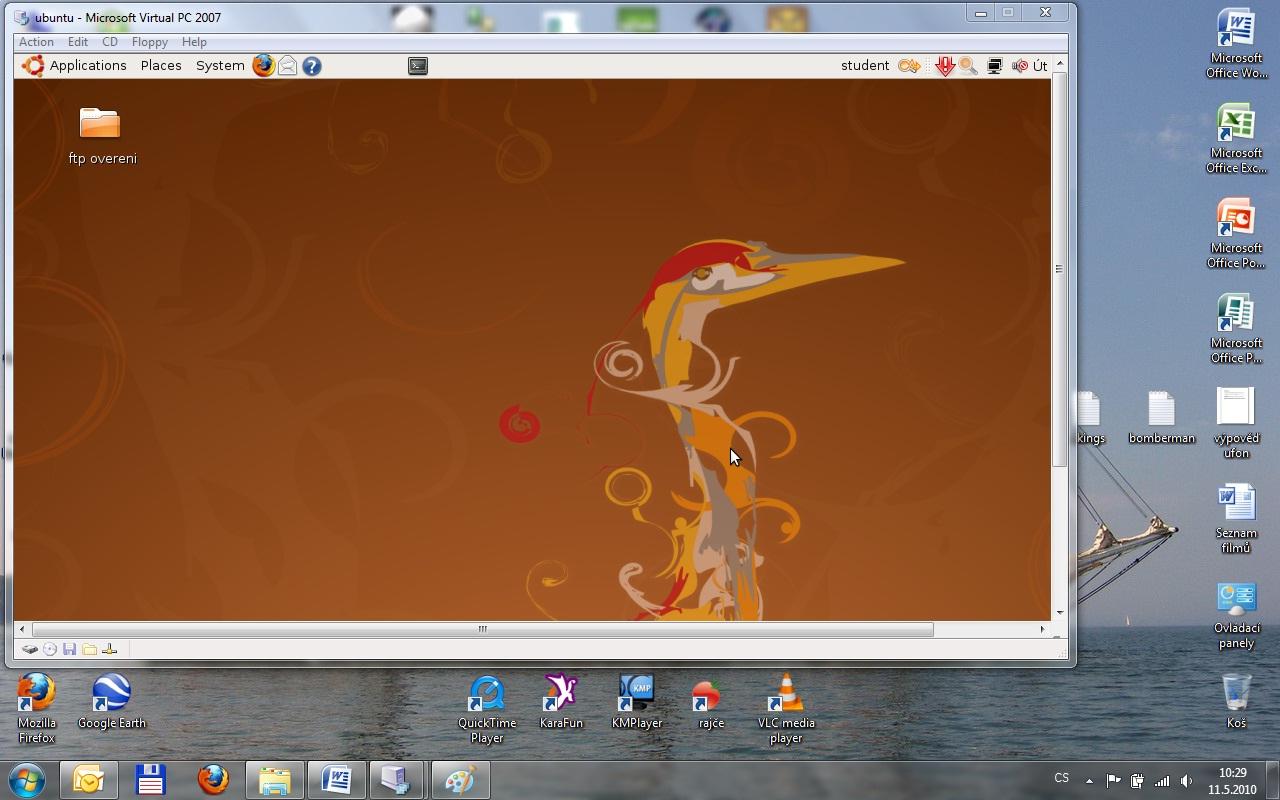This screenshot has height=800, width=1280.
Task: Select QuickTime Player desktop shortcut
Action: (487, 708)
